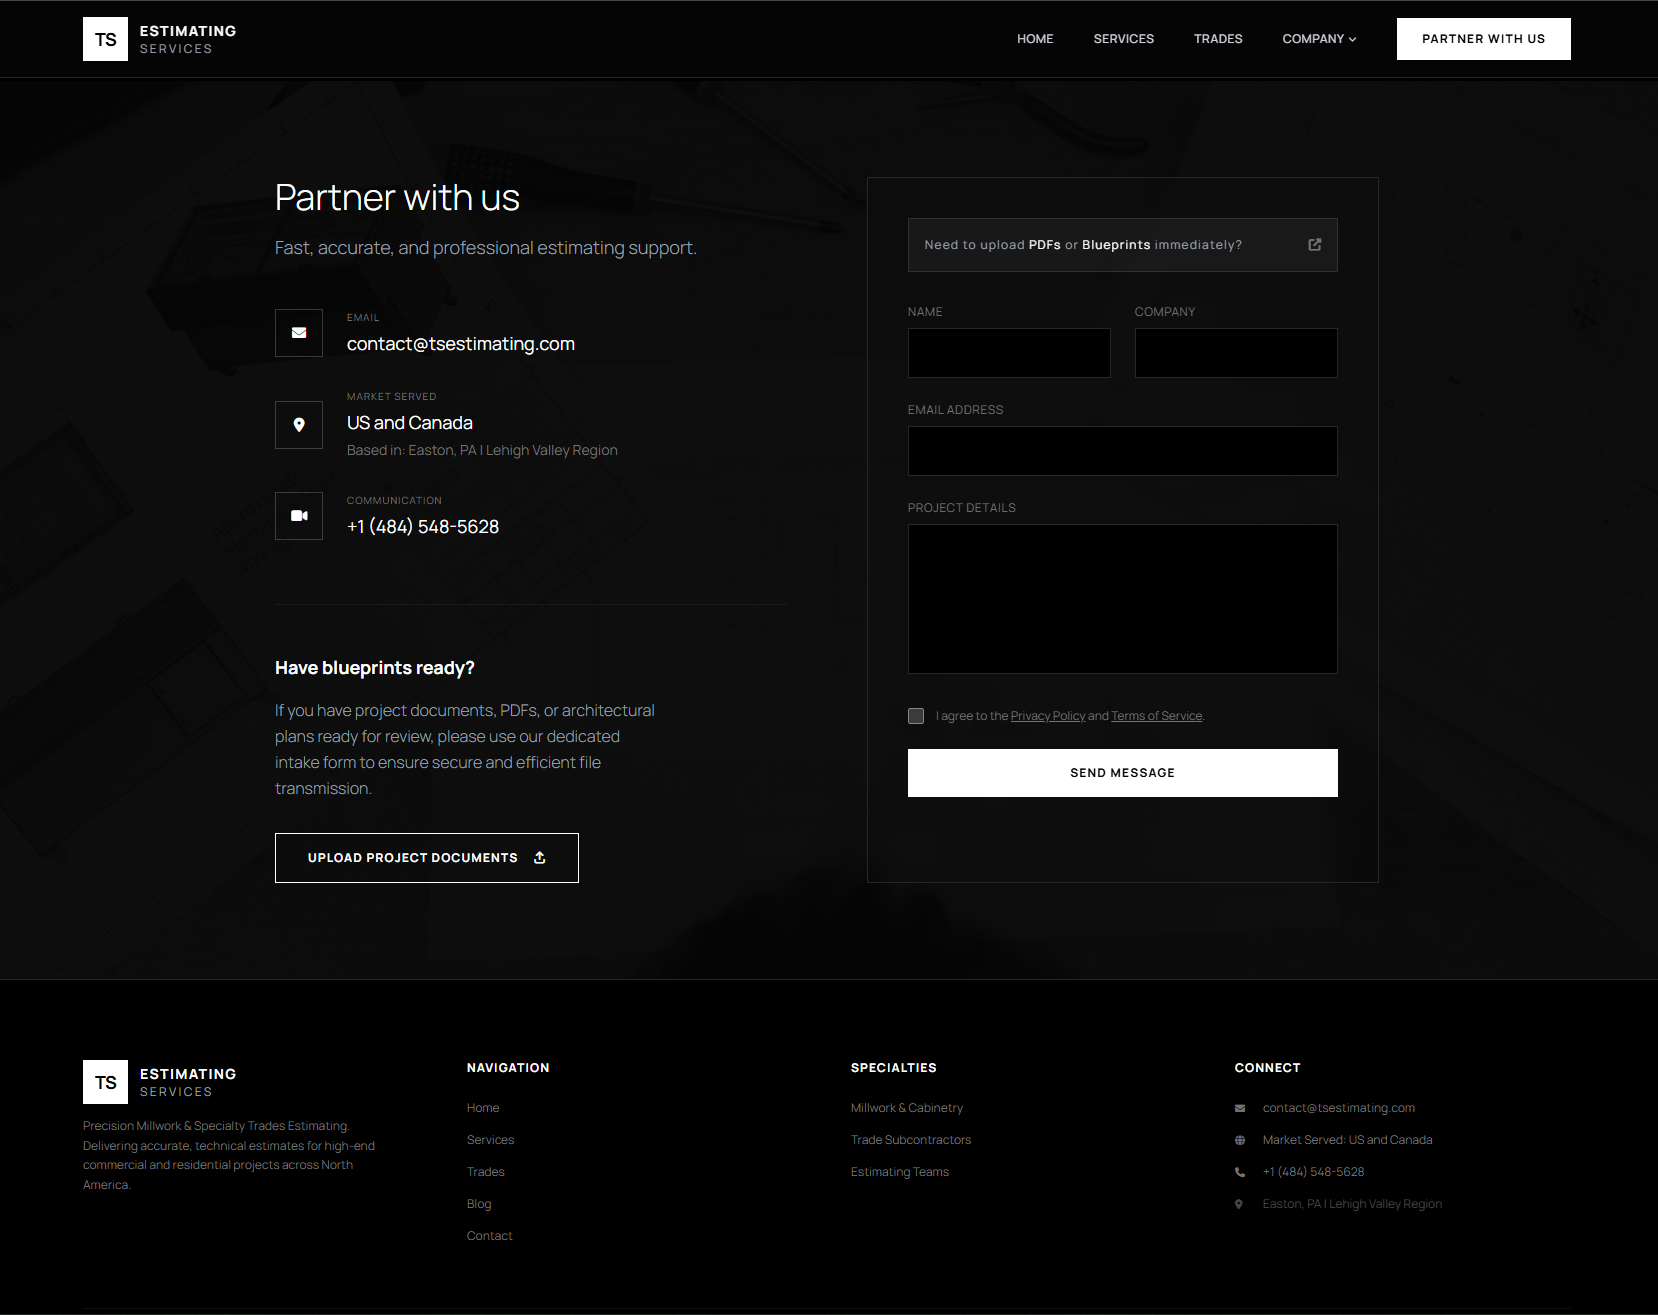Click the external link icon in upload banner

(x=1315, y=245)
